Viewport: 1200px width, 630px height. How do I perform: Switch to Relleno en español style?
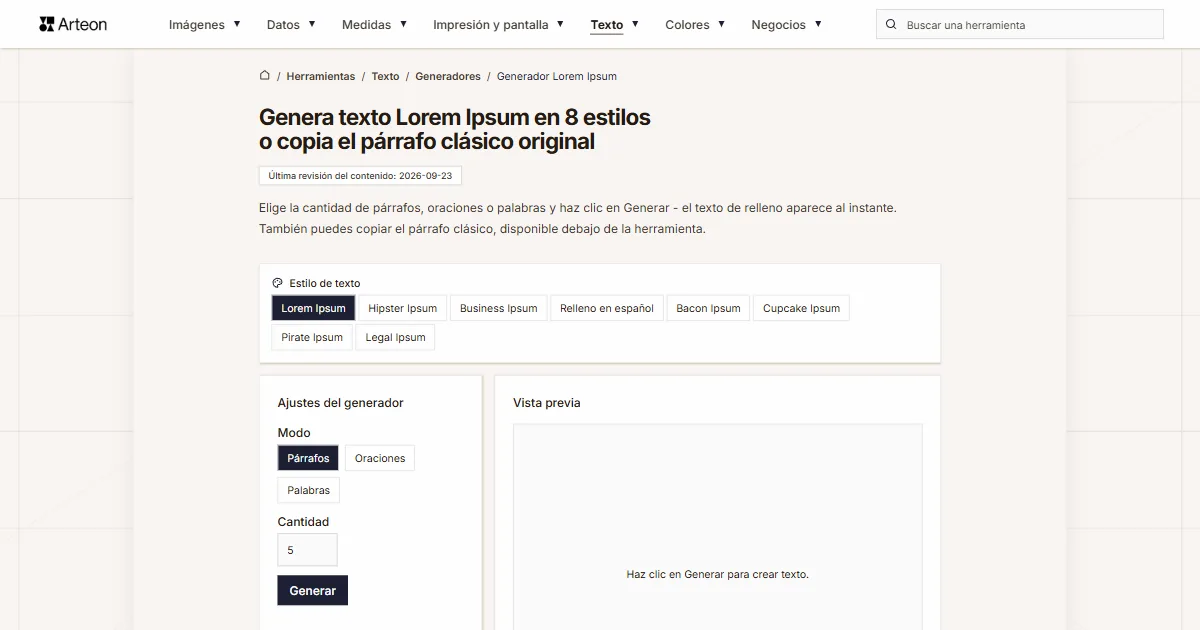tap(607, 308)
